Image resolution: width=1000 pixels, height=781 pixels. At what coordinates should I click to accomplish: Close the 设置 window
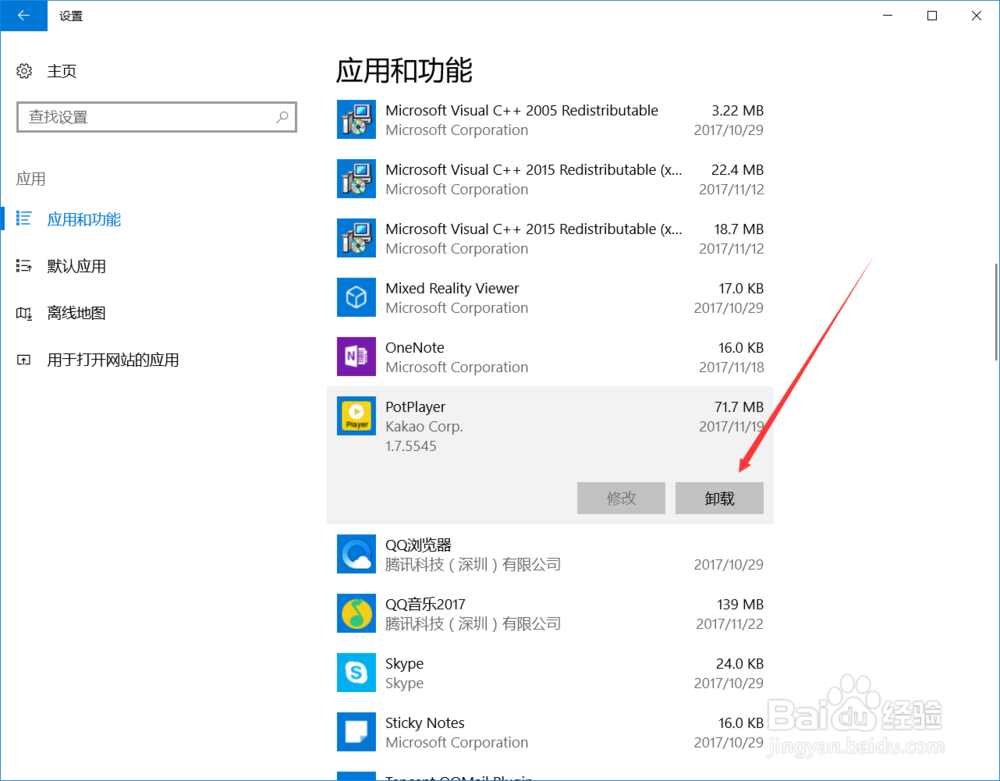(x=976, y=15)
